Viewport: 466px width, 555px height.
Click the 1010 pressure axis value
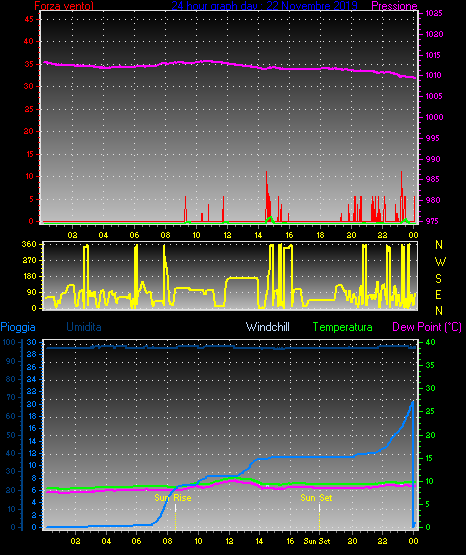point(433,75)
